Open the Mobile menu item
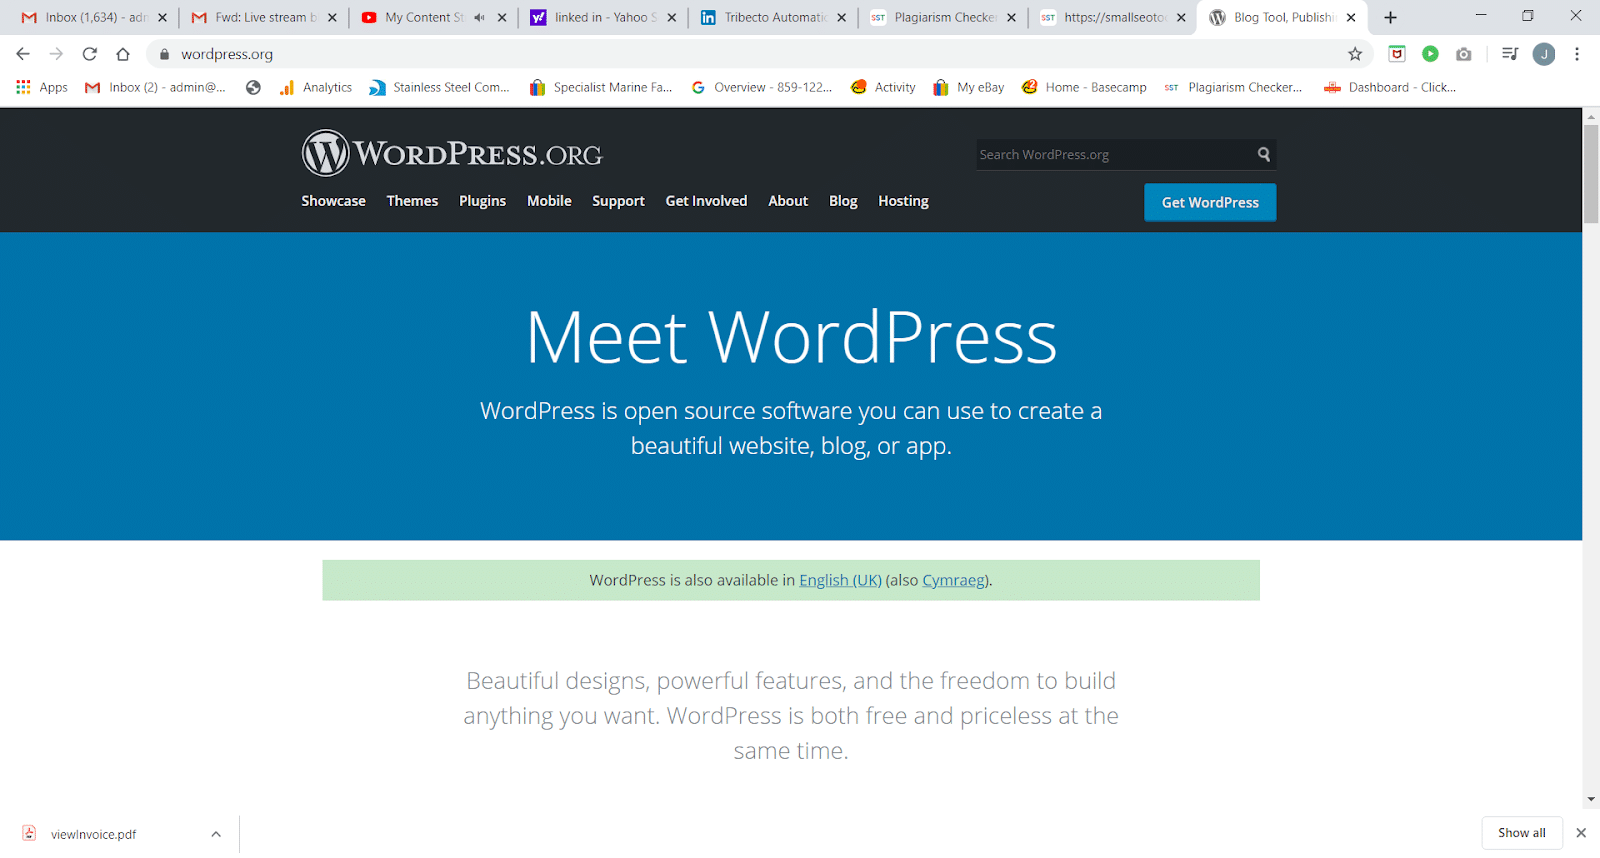The width and height of the screenshot is (1600, 858). coord(549,201)
